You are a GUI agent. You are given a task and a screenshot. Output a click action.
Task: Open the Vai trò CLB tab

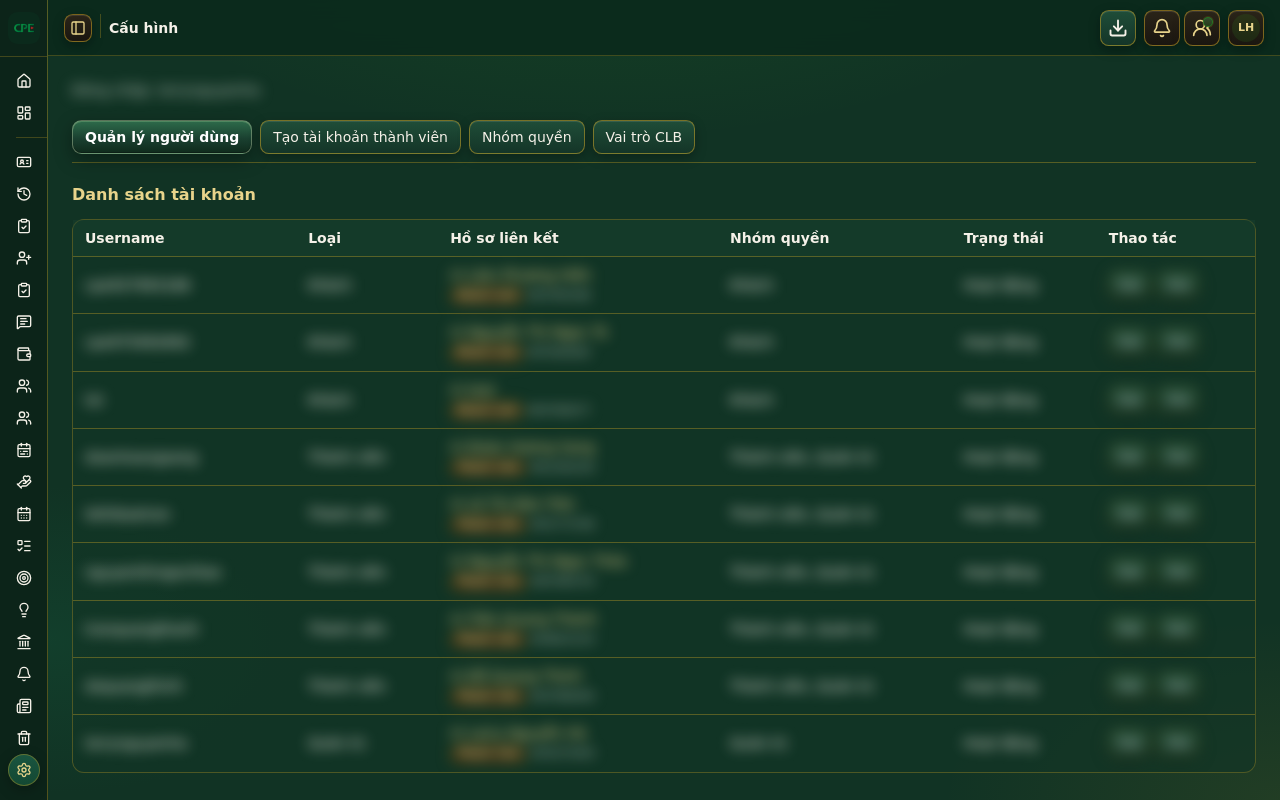pyautogui.click(x=644, y=137)
